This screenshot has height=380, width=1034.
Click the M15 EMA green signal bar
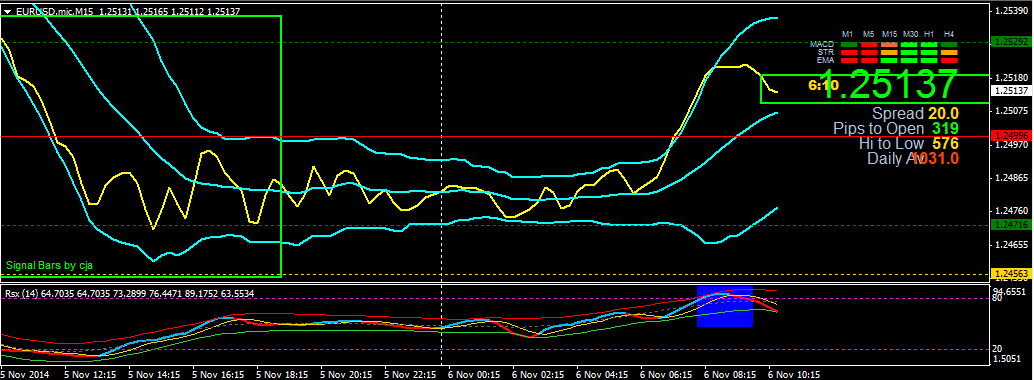click(890, 60)
